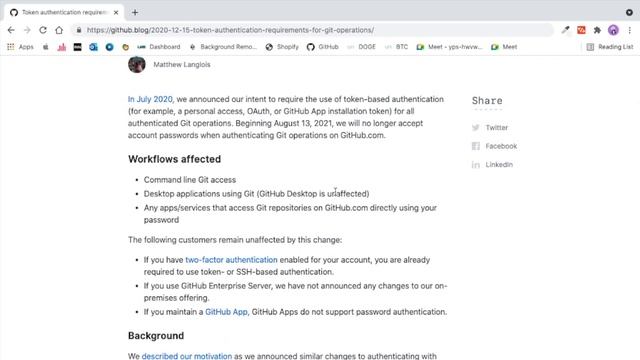
Task: Share the article on LinkedIn
Action: pyautogui.click(x=492, y=164)
